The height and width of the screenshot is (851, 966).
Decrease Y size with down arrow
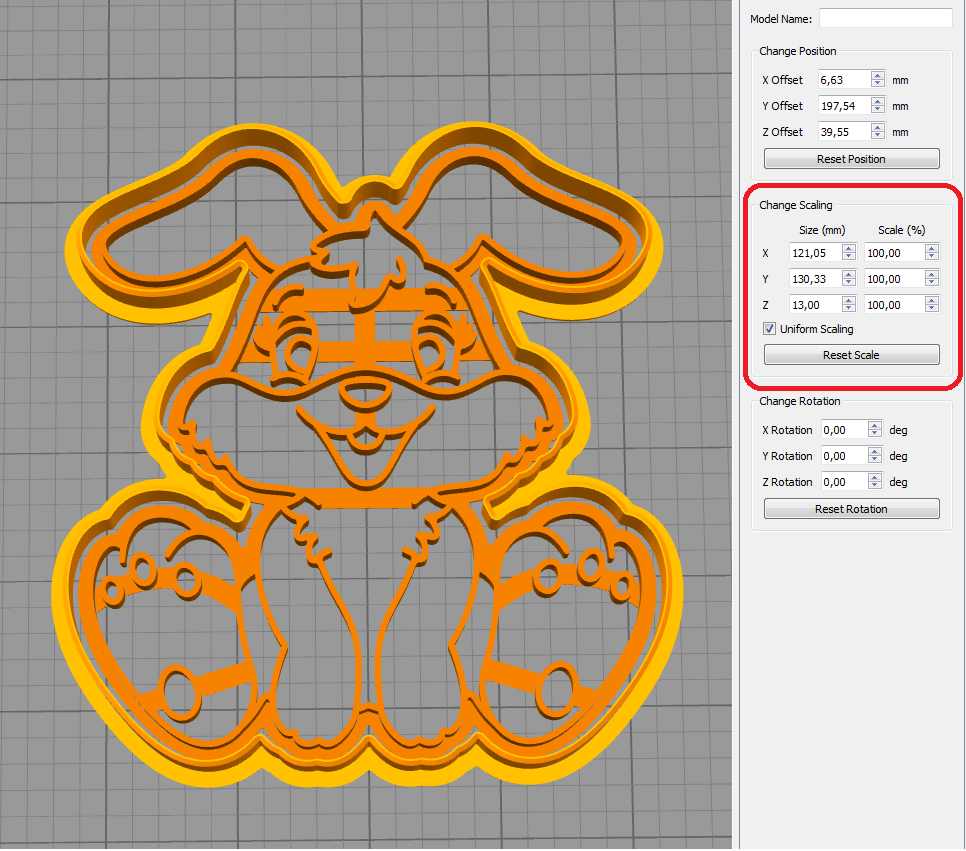pyautogui.click(x=849, y=283)
